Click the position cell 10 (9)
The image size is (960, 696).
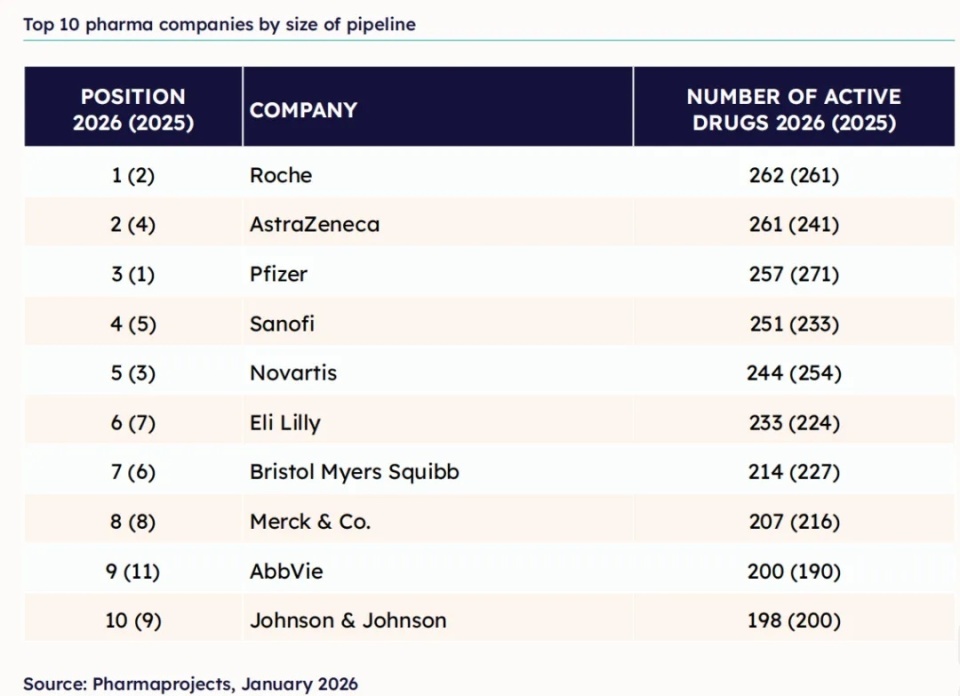[133, 620]
